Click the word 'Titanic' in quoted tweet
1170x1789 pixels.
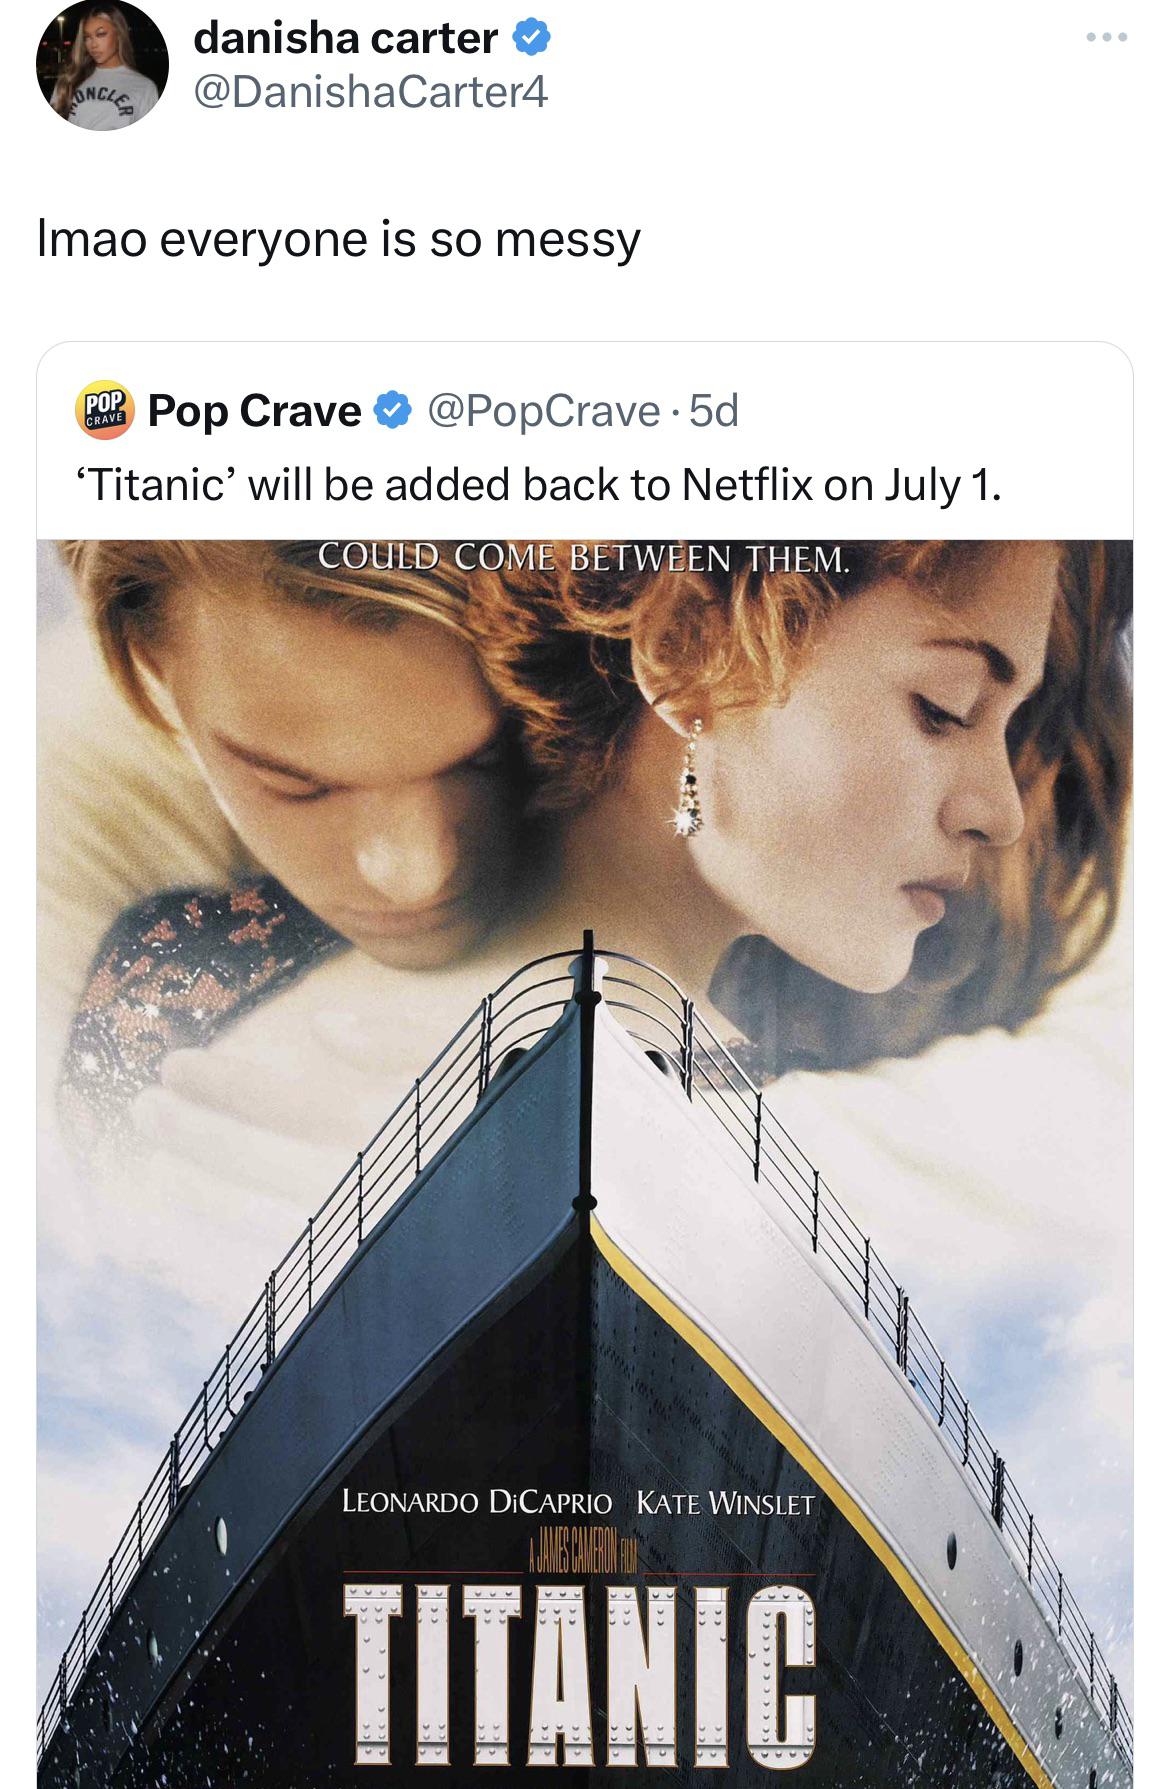157,486
